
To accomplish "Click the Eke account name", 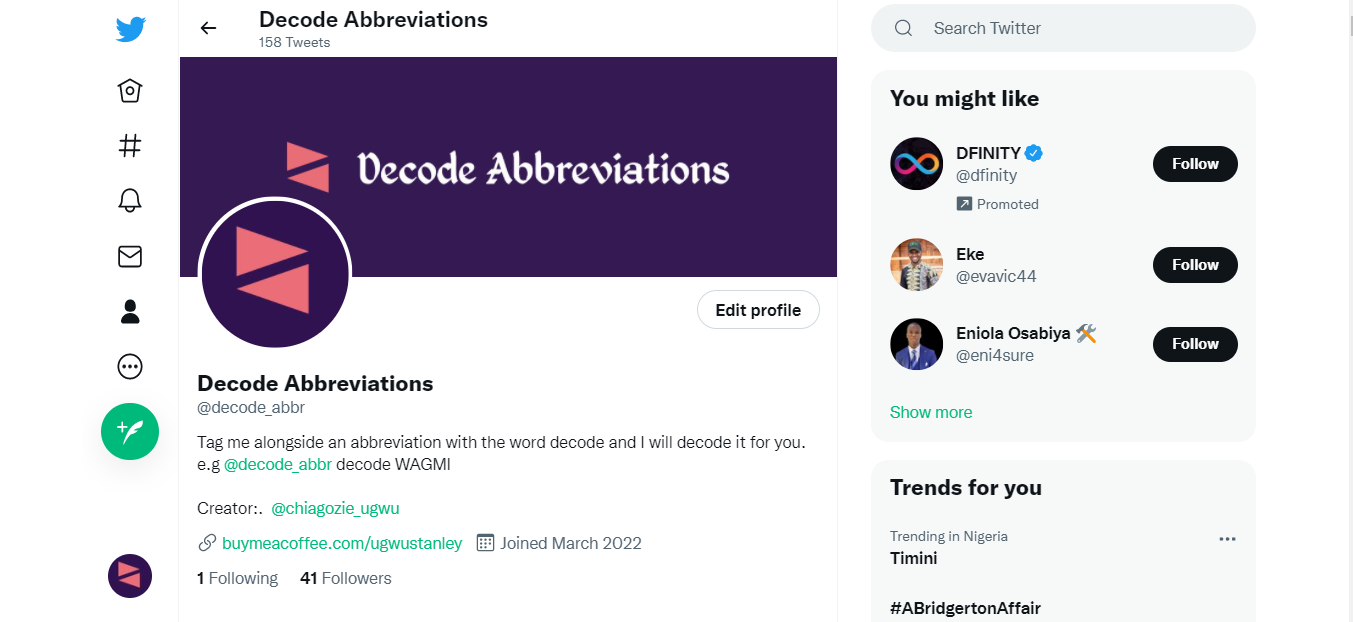I will [970, 254].
